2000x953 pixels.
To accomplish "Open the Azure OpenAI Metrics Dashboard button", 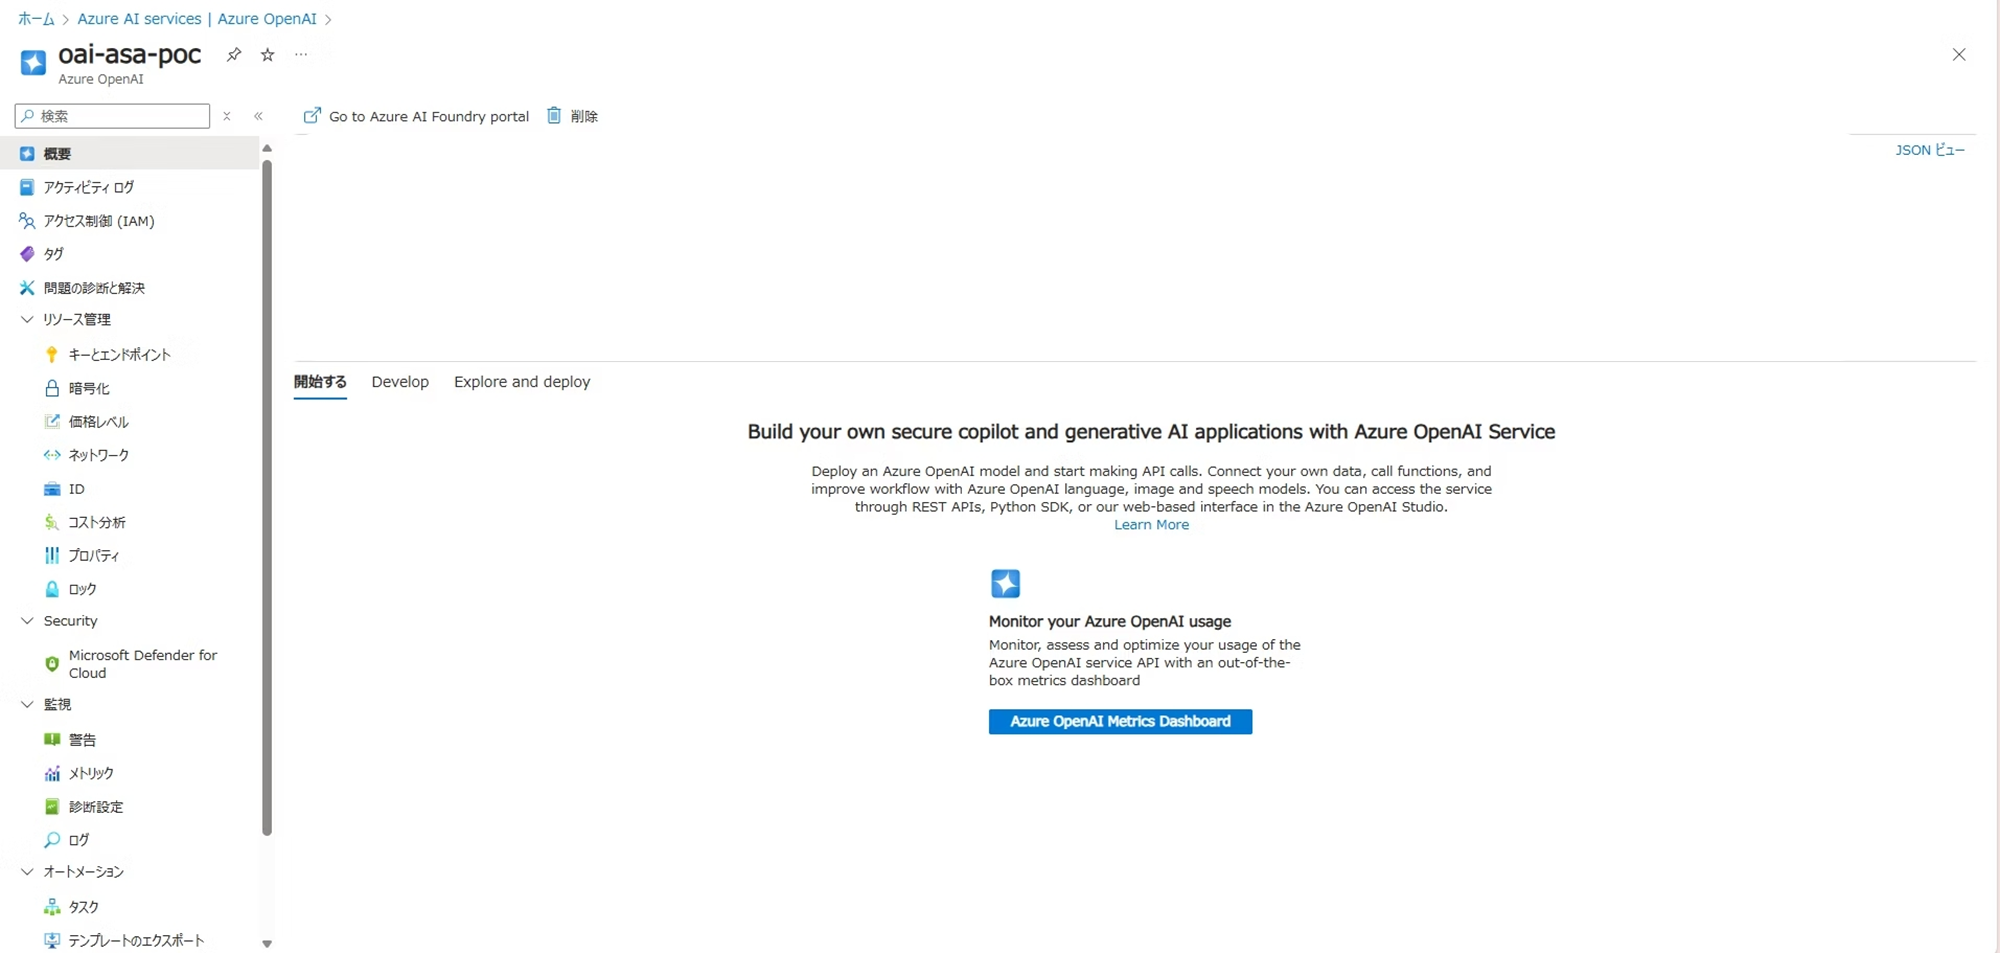I will [x=1120, y=721].
